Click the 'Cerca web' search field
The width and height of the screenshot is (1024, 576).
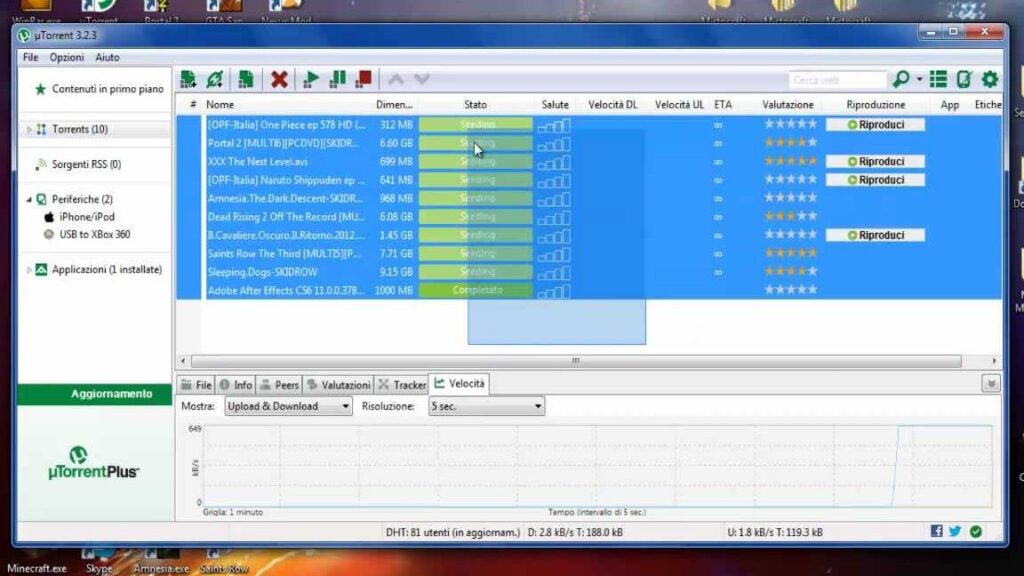coord(836,80)
